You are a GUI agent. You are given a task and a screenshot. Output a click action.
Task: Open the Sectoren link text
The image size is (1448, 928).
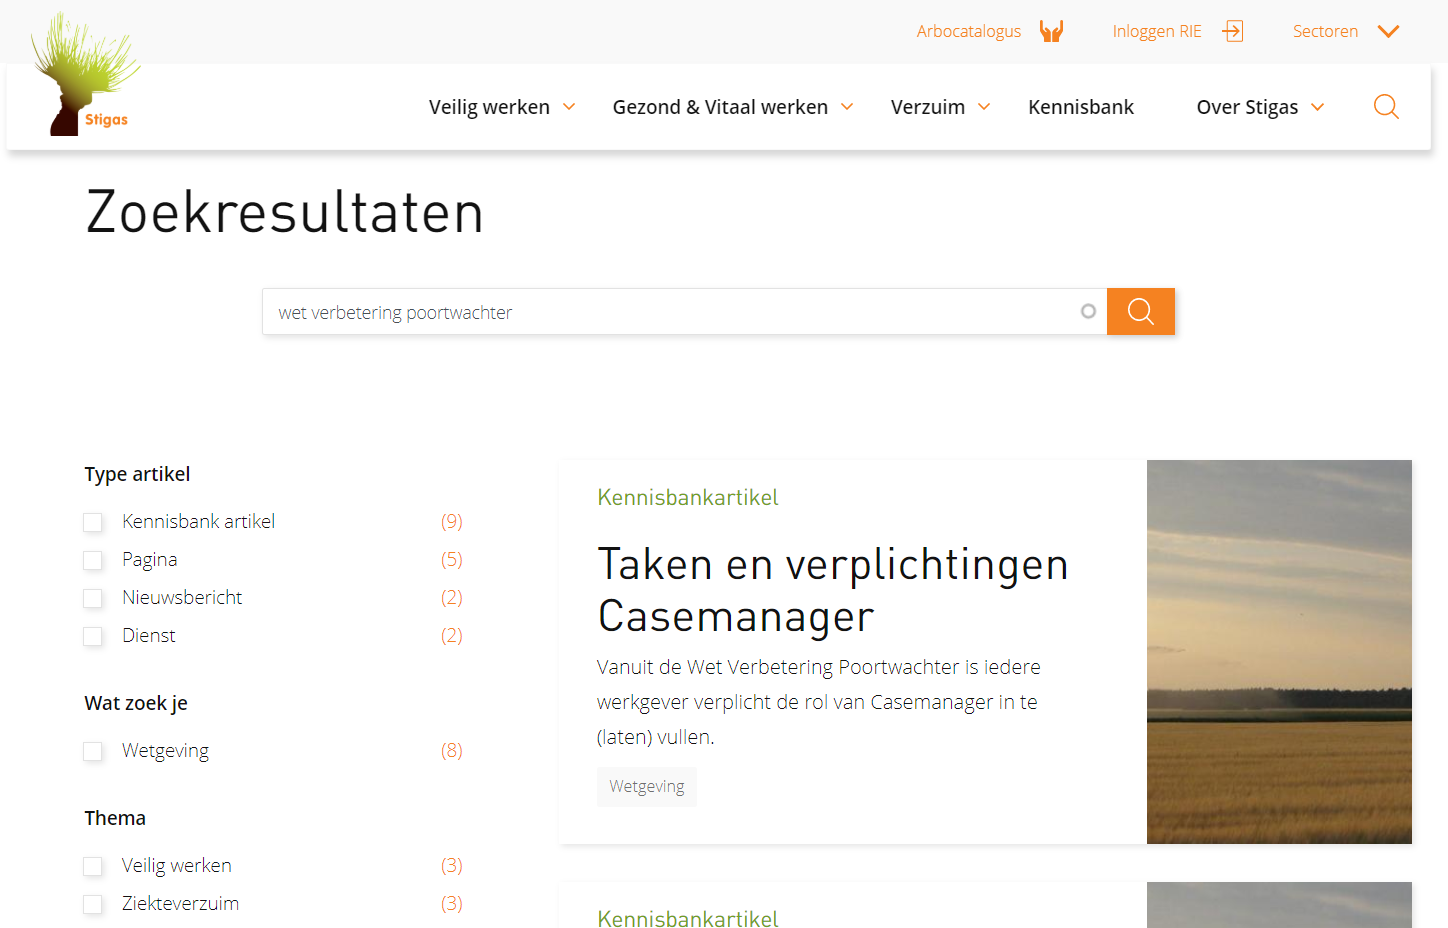(x=1325, y=31)
